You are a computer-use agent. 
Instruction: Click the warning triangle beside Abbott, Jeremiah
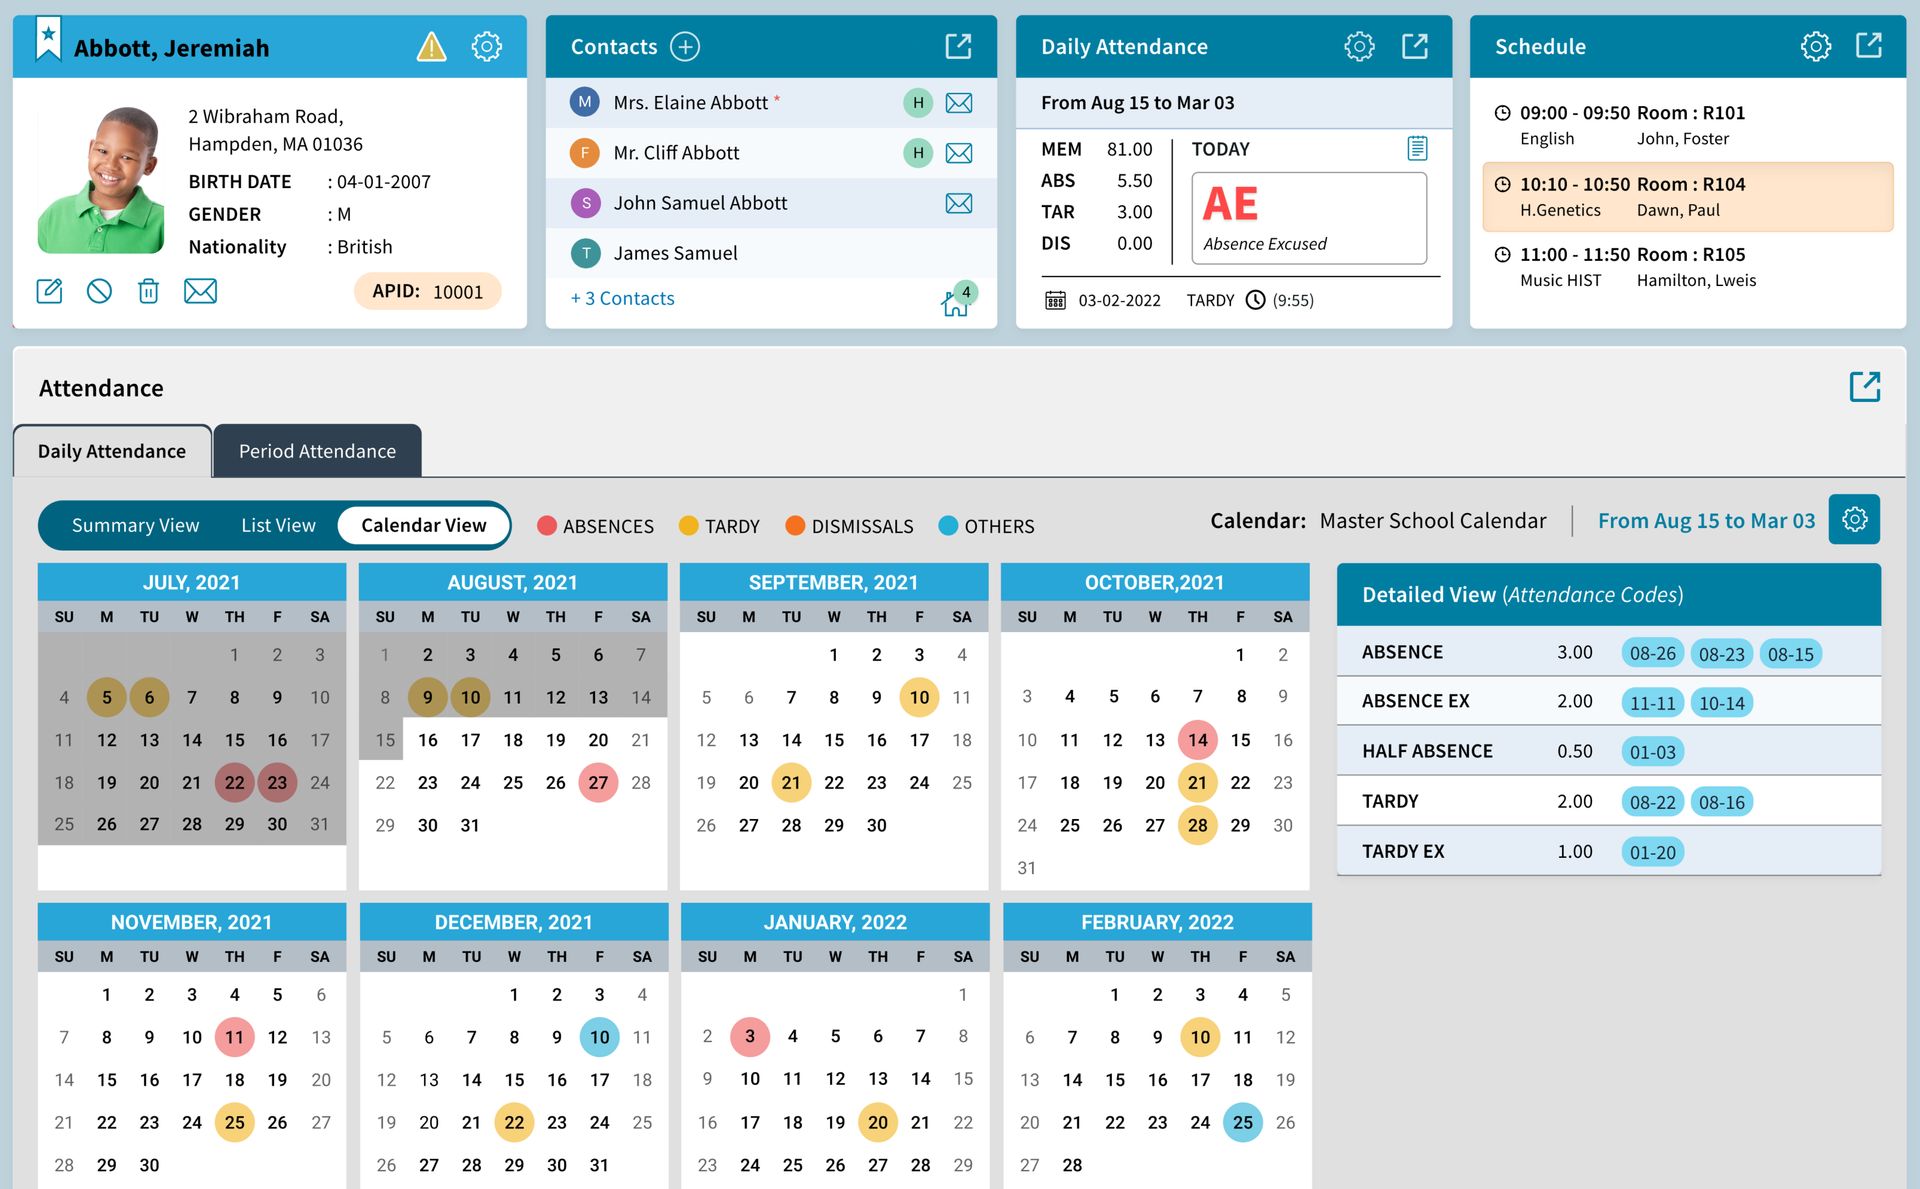click(x=431, y=46)
